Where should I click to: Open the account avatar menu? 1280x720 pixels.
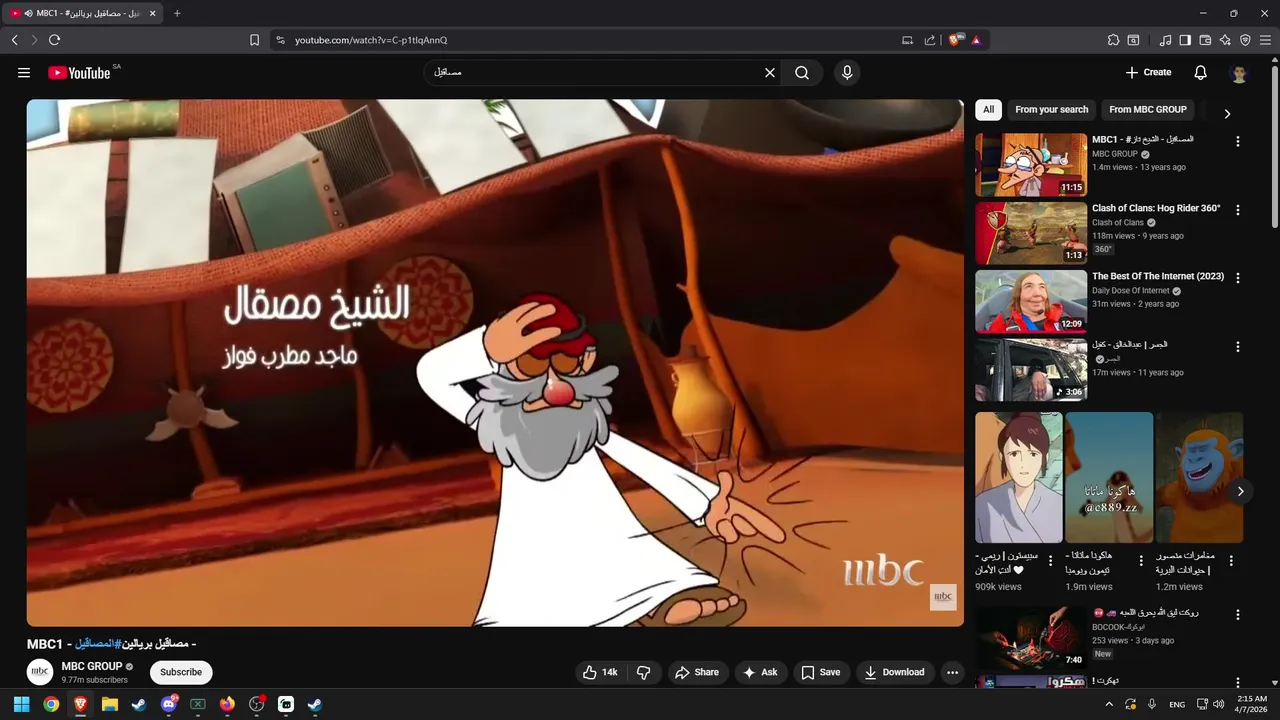1239,72
